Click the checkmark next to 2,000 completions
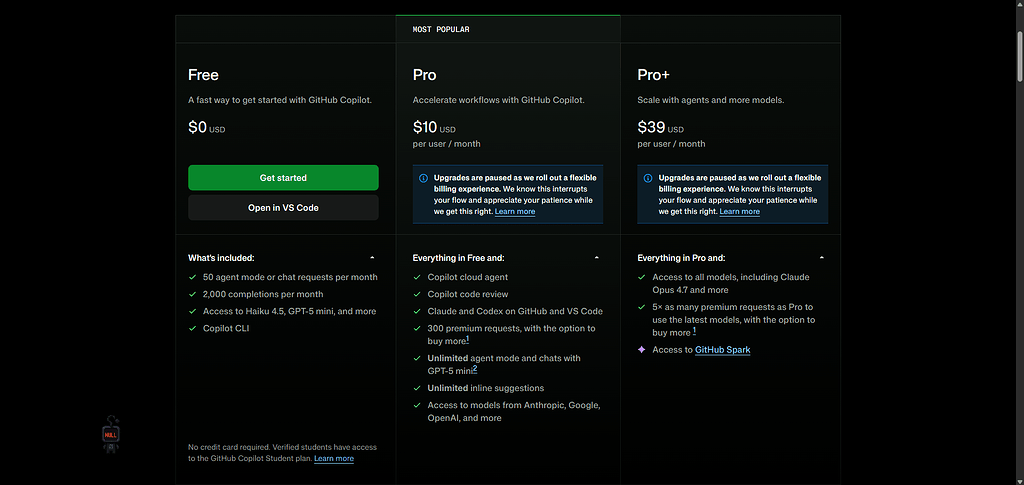This screenshot has width=1024, height=485. point(193,294)
